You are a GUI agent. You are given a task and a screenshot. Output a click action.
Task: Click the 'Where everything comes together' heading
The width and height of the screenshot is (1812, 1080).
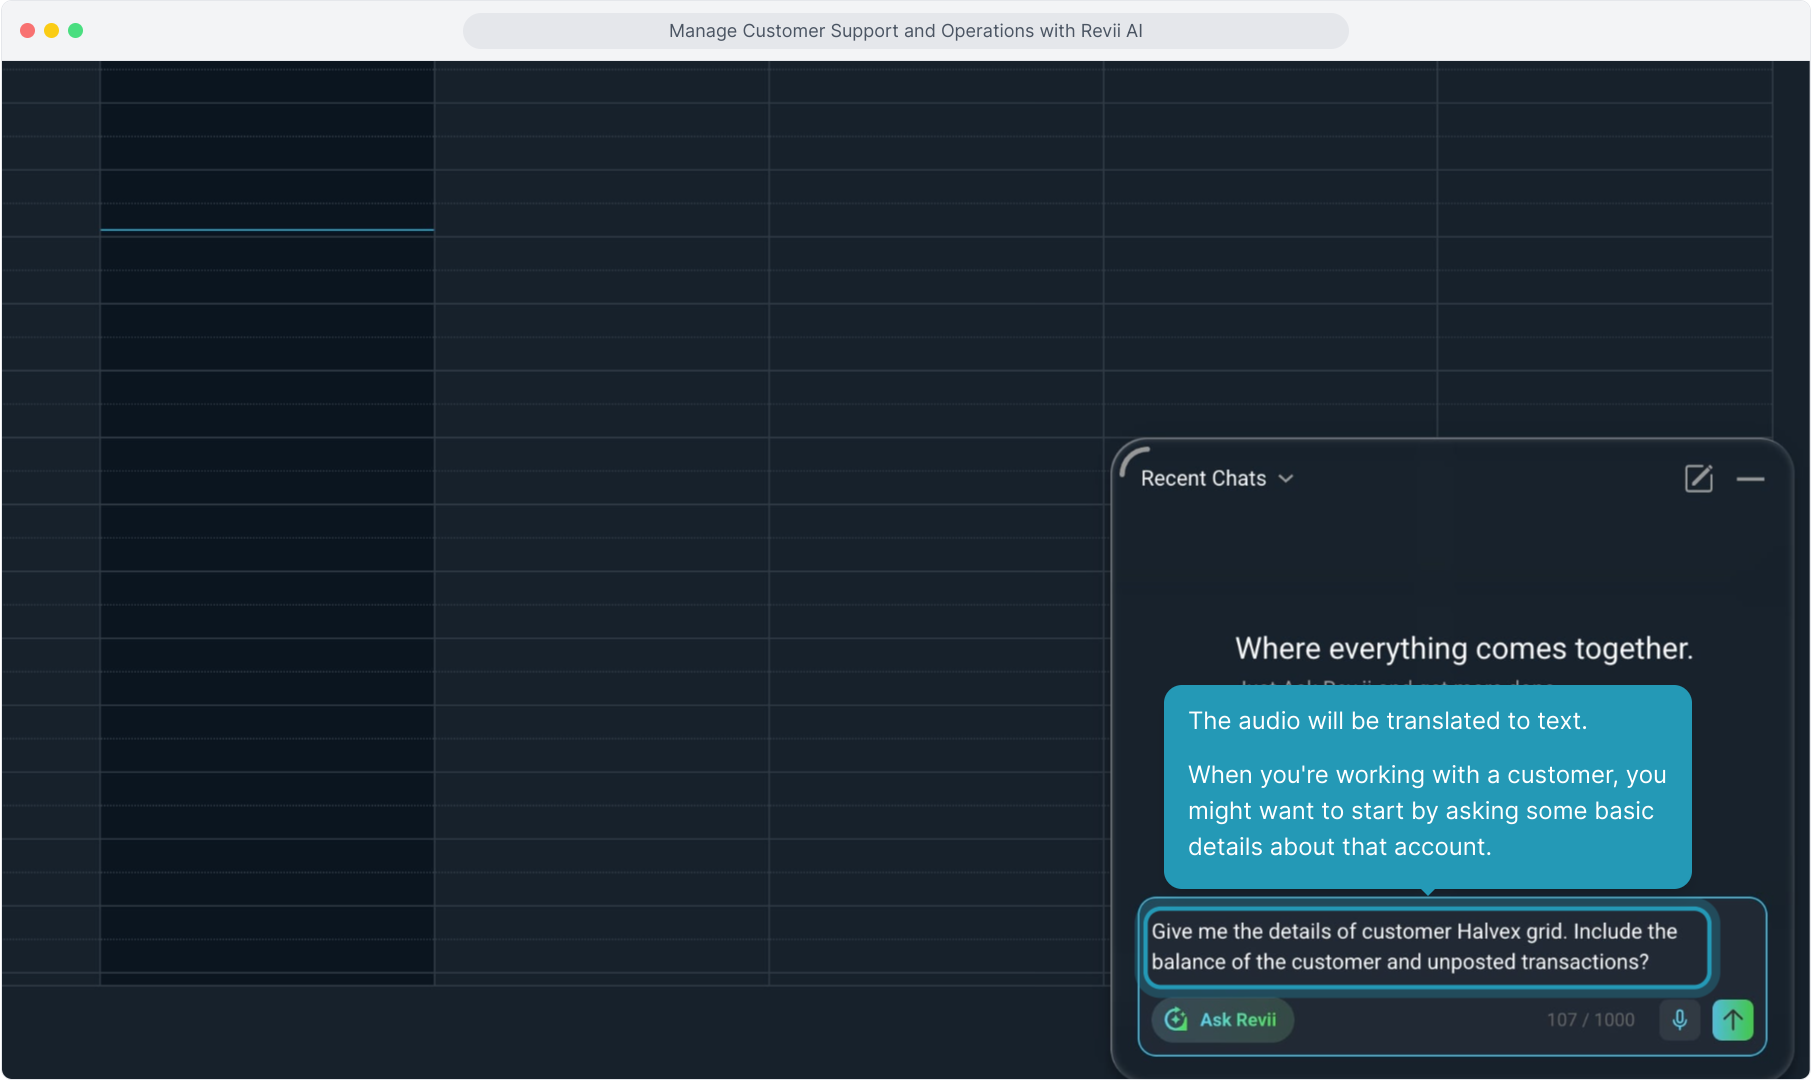coord(1463,649)
